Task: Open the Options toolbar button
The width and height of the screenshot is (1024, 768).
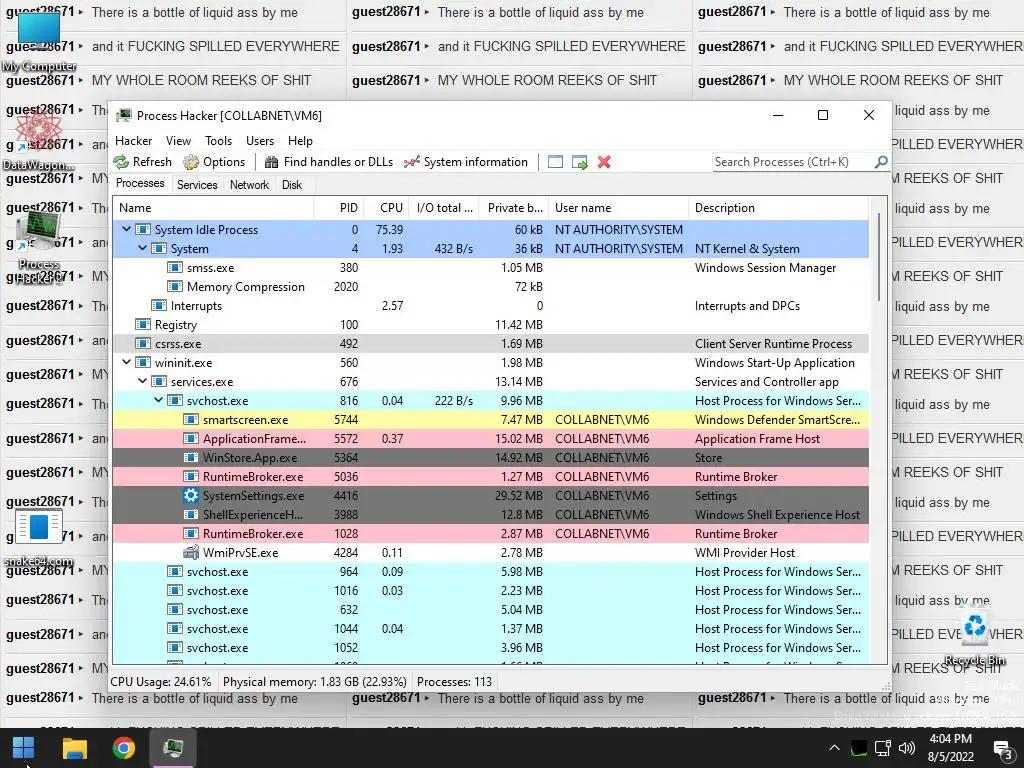Action: pos(214,162)
